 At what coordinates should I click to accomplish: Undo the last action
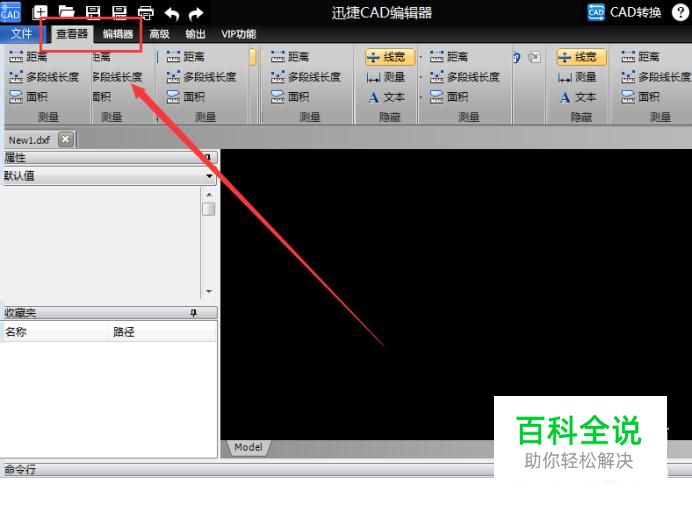pyautogui.click(x=172, y=14)
